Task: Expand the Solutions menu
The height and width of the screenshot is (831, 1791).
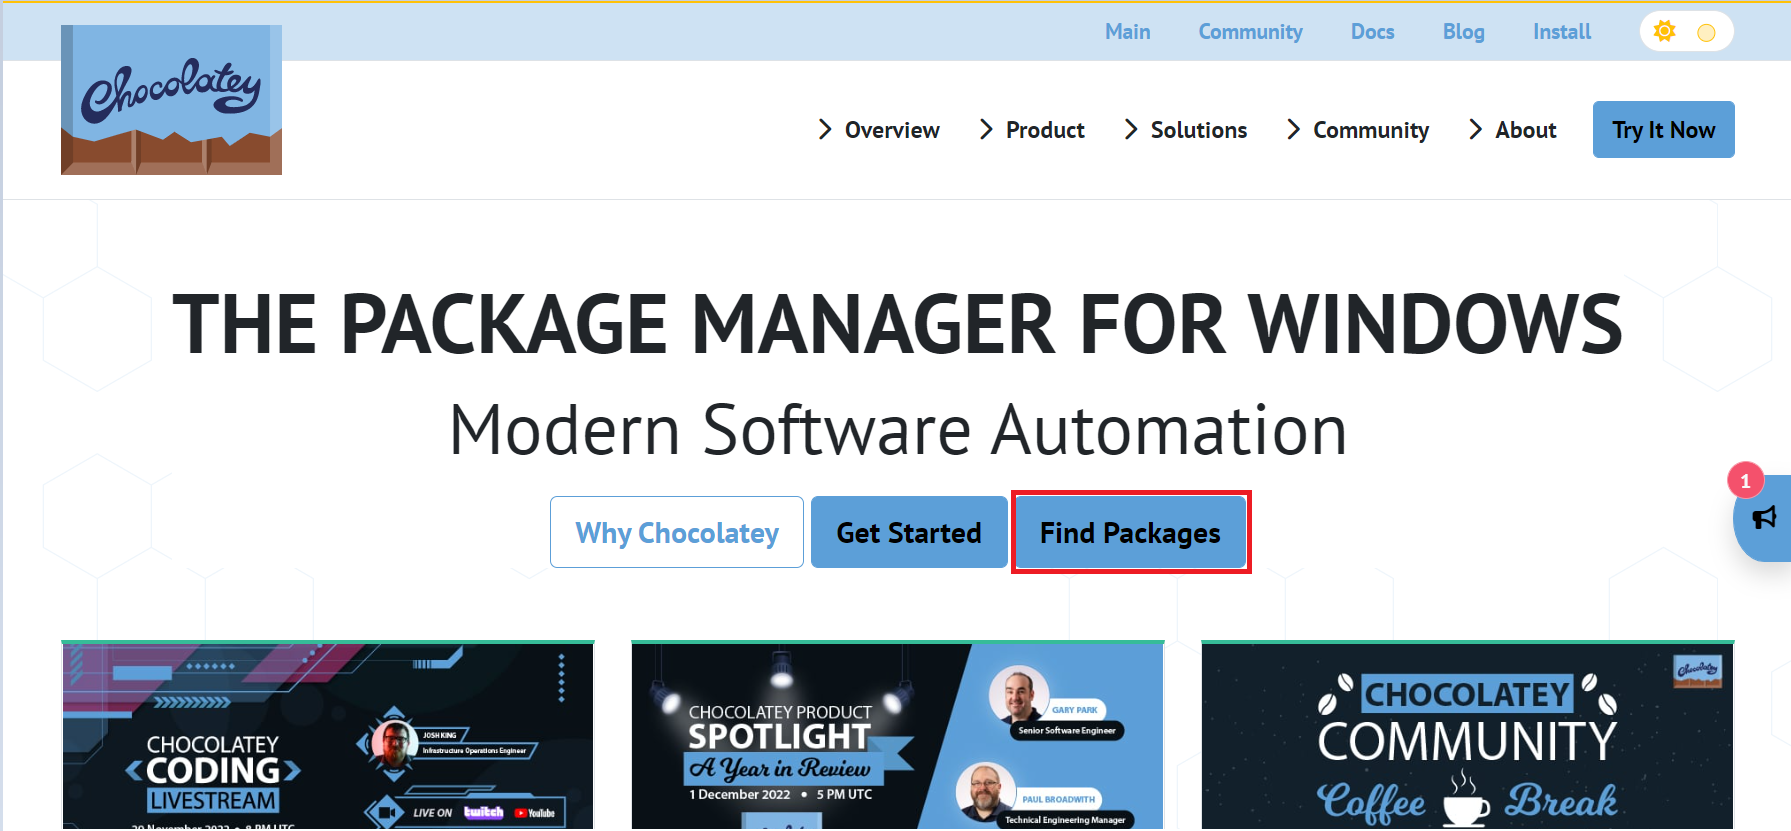Action: [x=1185, y=130]
